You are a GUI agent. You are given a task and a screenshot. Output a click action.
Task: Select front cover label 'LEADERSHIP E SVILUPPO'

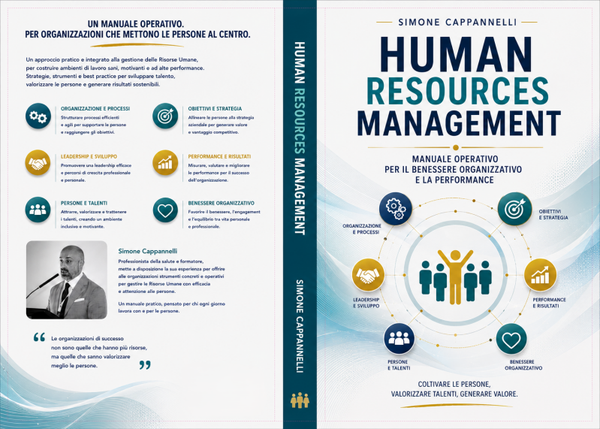[x=366, y=303]
